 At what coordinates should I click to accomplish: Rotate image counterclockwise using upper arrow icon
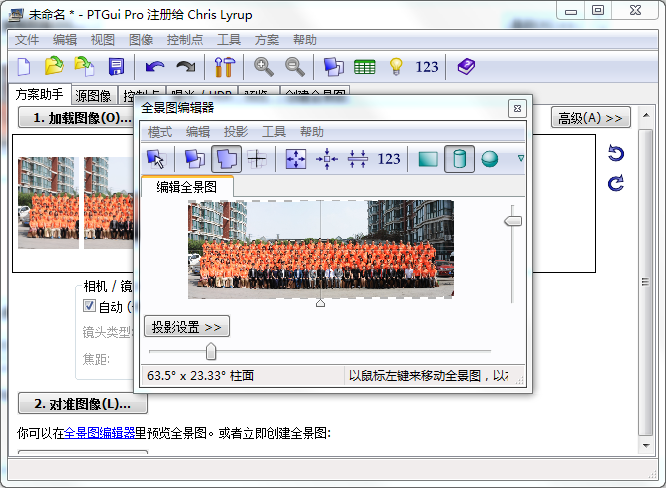[x=616, y=153]
